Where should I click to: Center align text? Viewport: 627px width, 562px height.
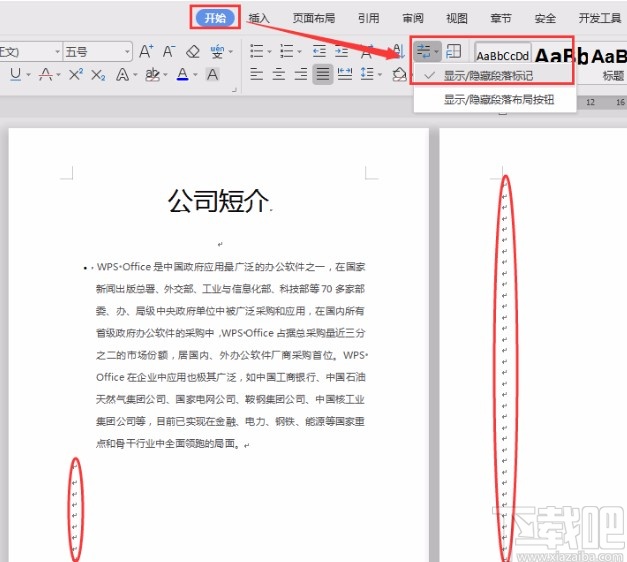tap(279, 74)
